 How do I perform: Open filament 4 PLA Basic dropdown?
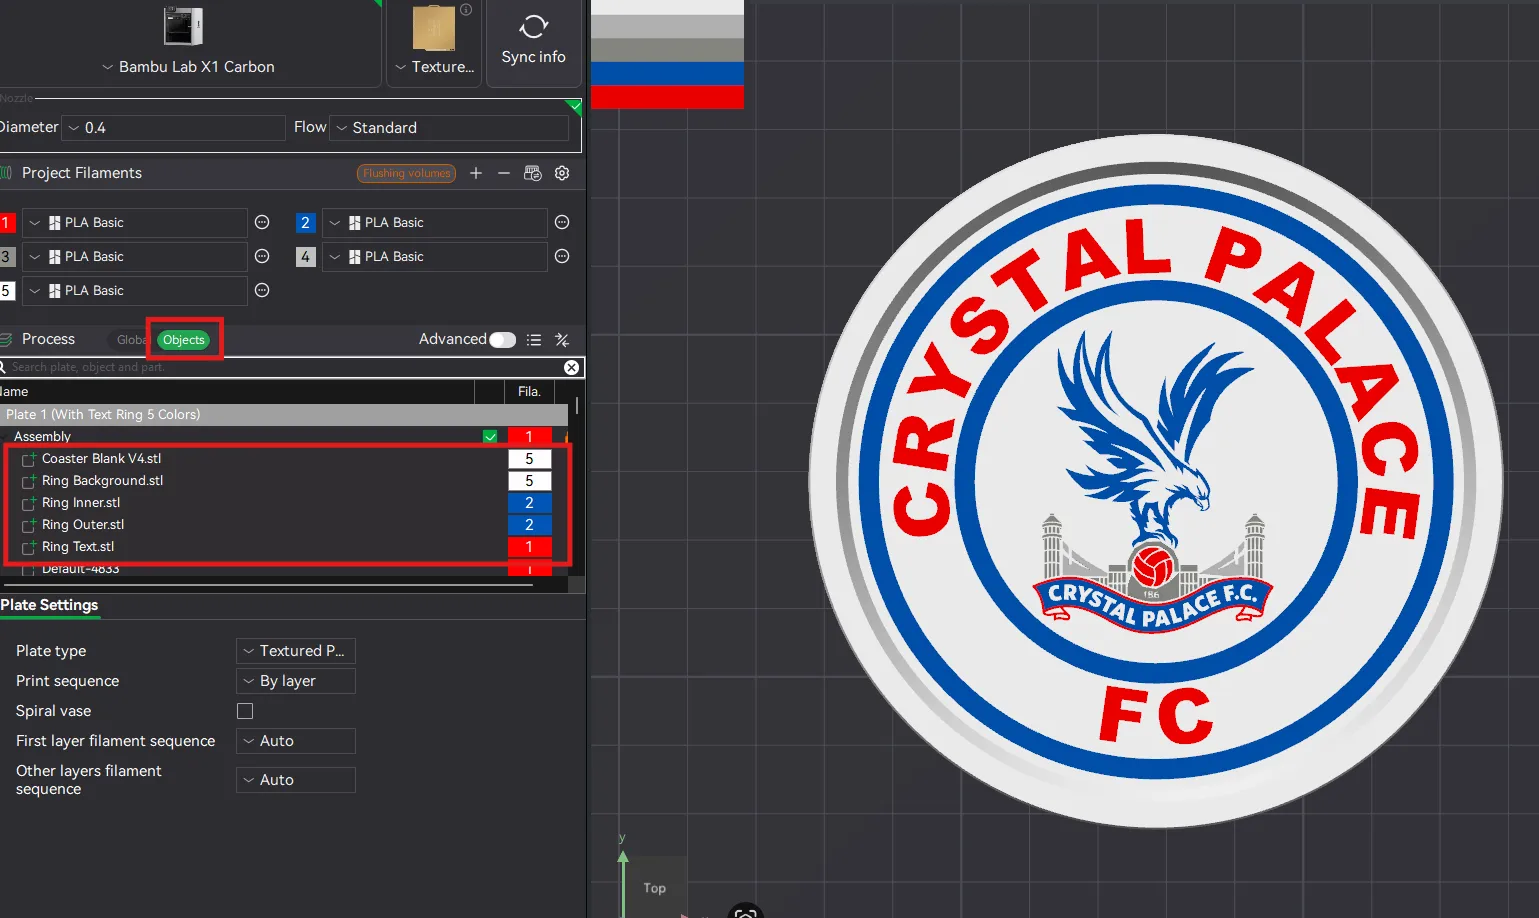click(435, 257)
